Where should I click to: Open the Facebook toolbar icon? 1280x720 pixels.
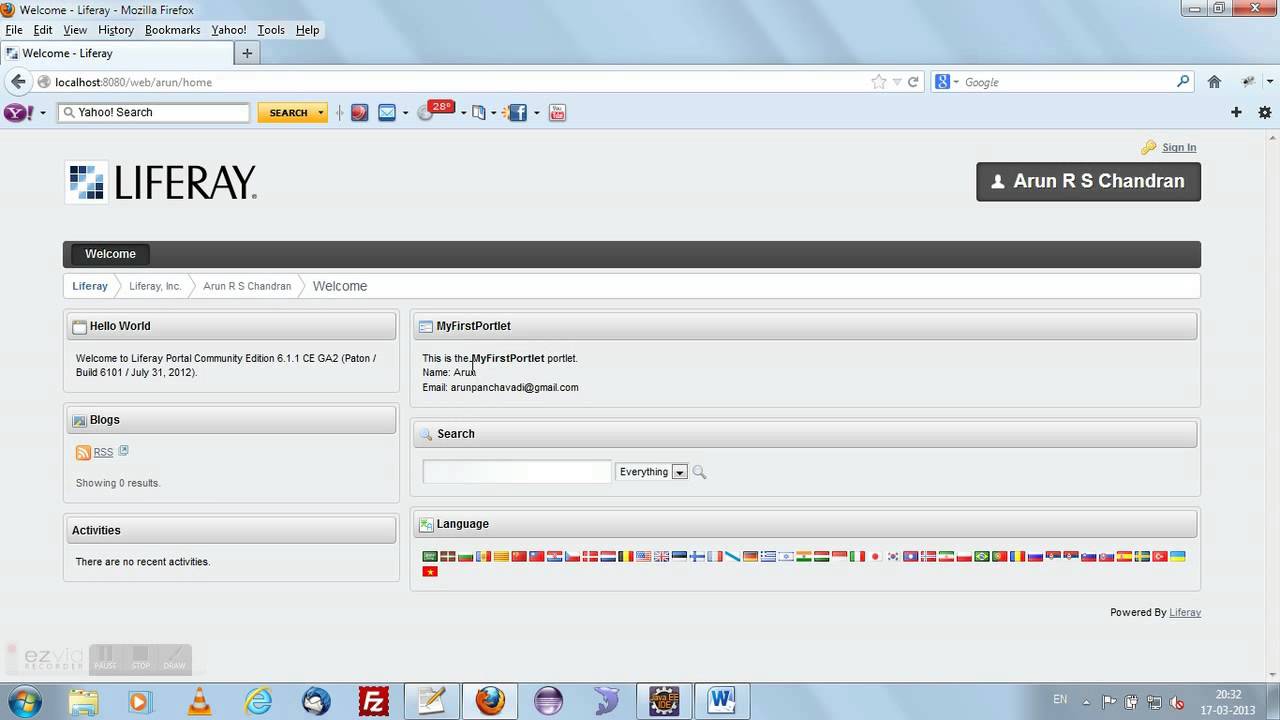click(x=517, y=113)
